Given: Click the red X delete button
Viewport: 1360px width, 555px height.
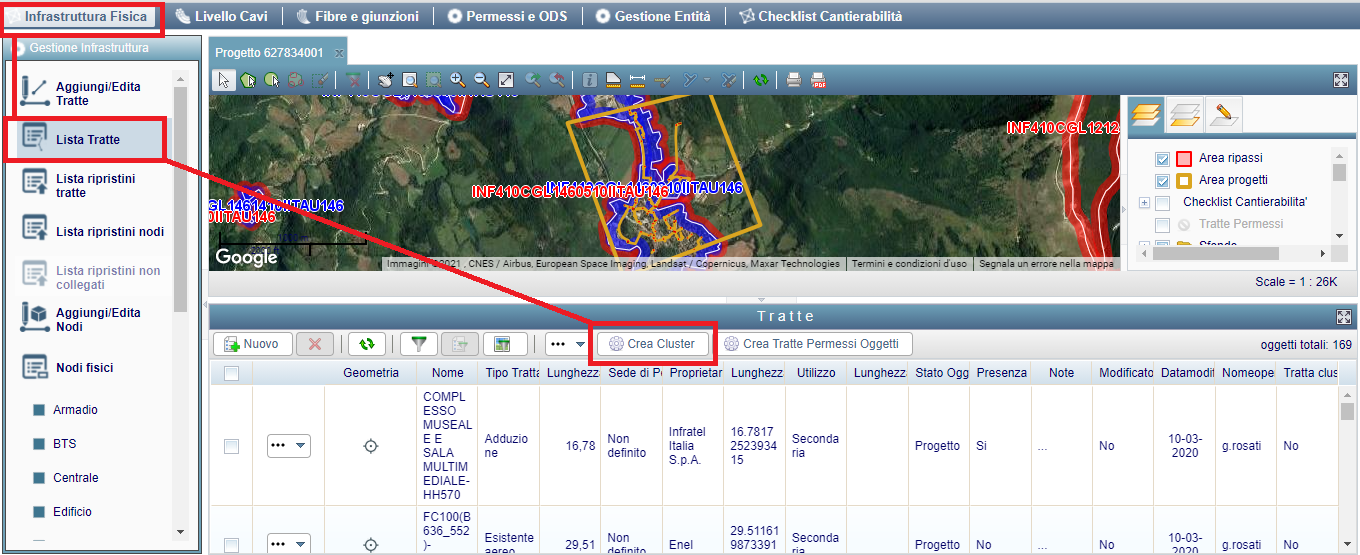Looking at the screenshot, I should [x=315, y=344].
